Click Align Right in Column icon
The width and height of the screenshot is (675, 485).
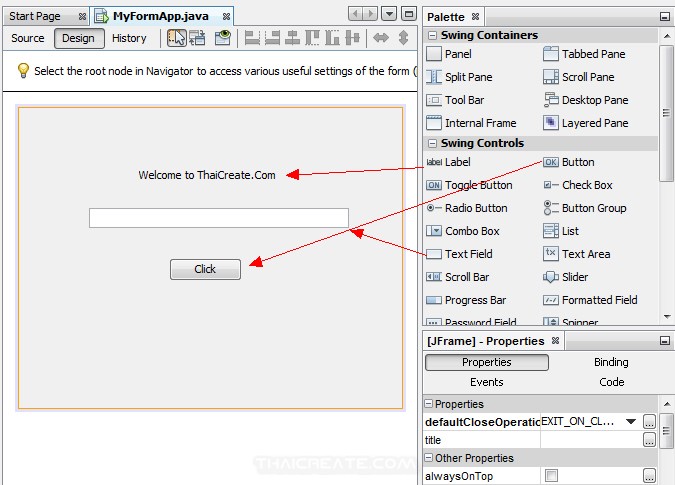point(272,38)
